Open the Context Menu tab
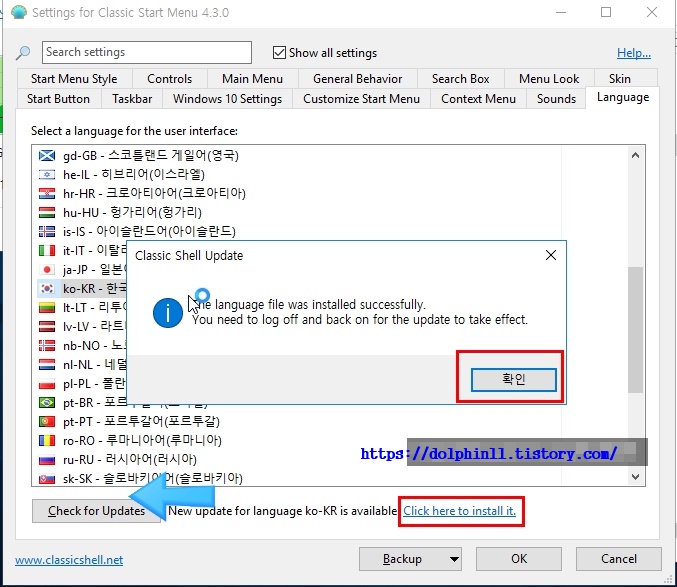677x587 pixels. pos(478,99)
